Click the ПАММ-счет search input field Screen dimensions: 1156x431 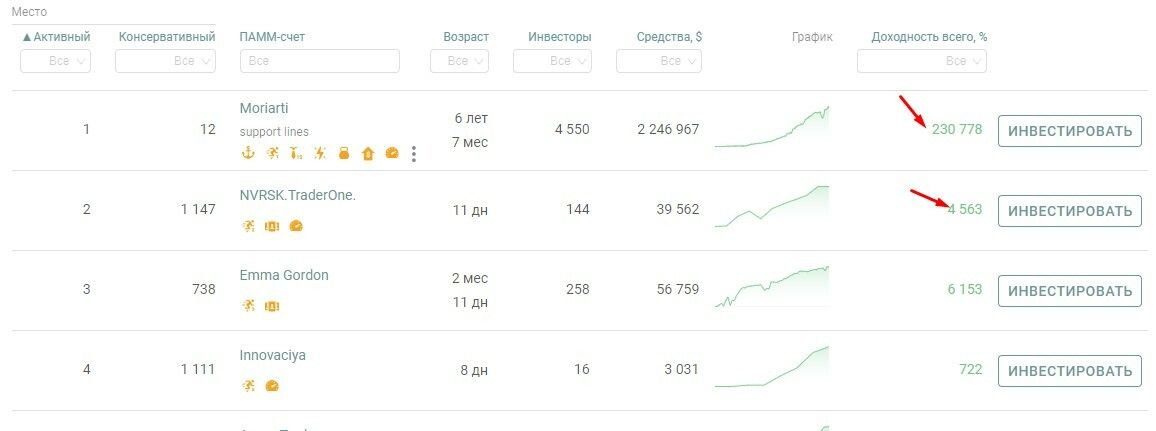(320, 61)
